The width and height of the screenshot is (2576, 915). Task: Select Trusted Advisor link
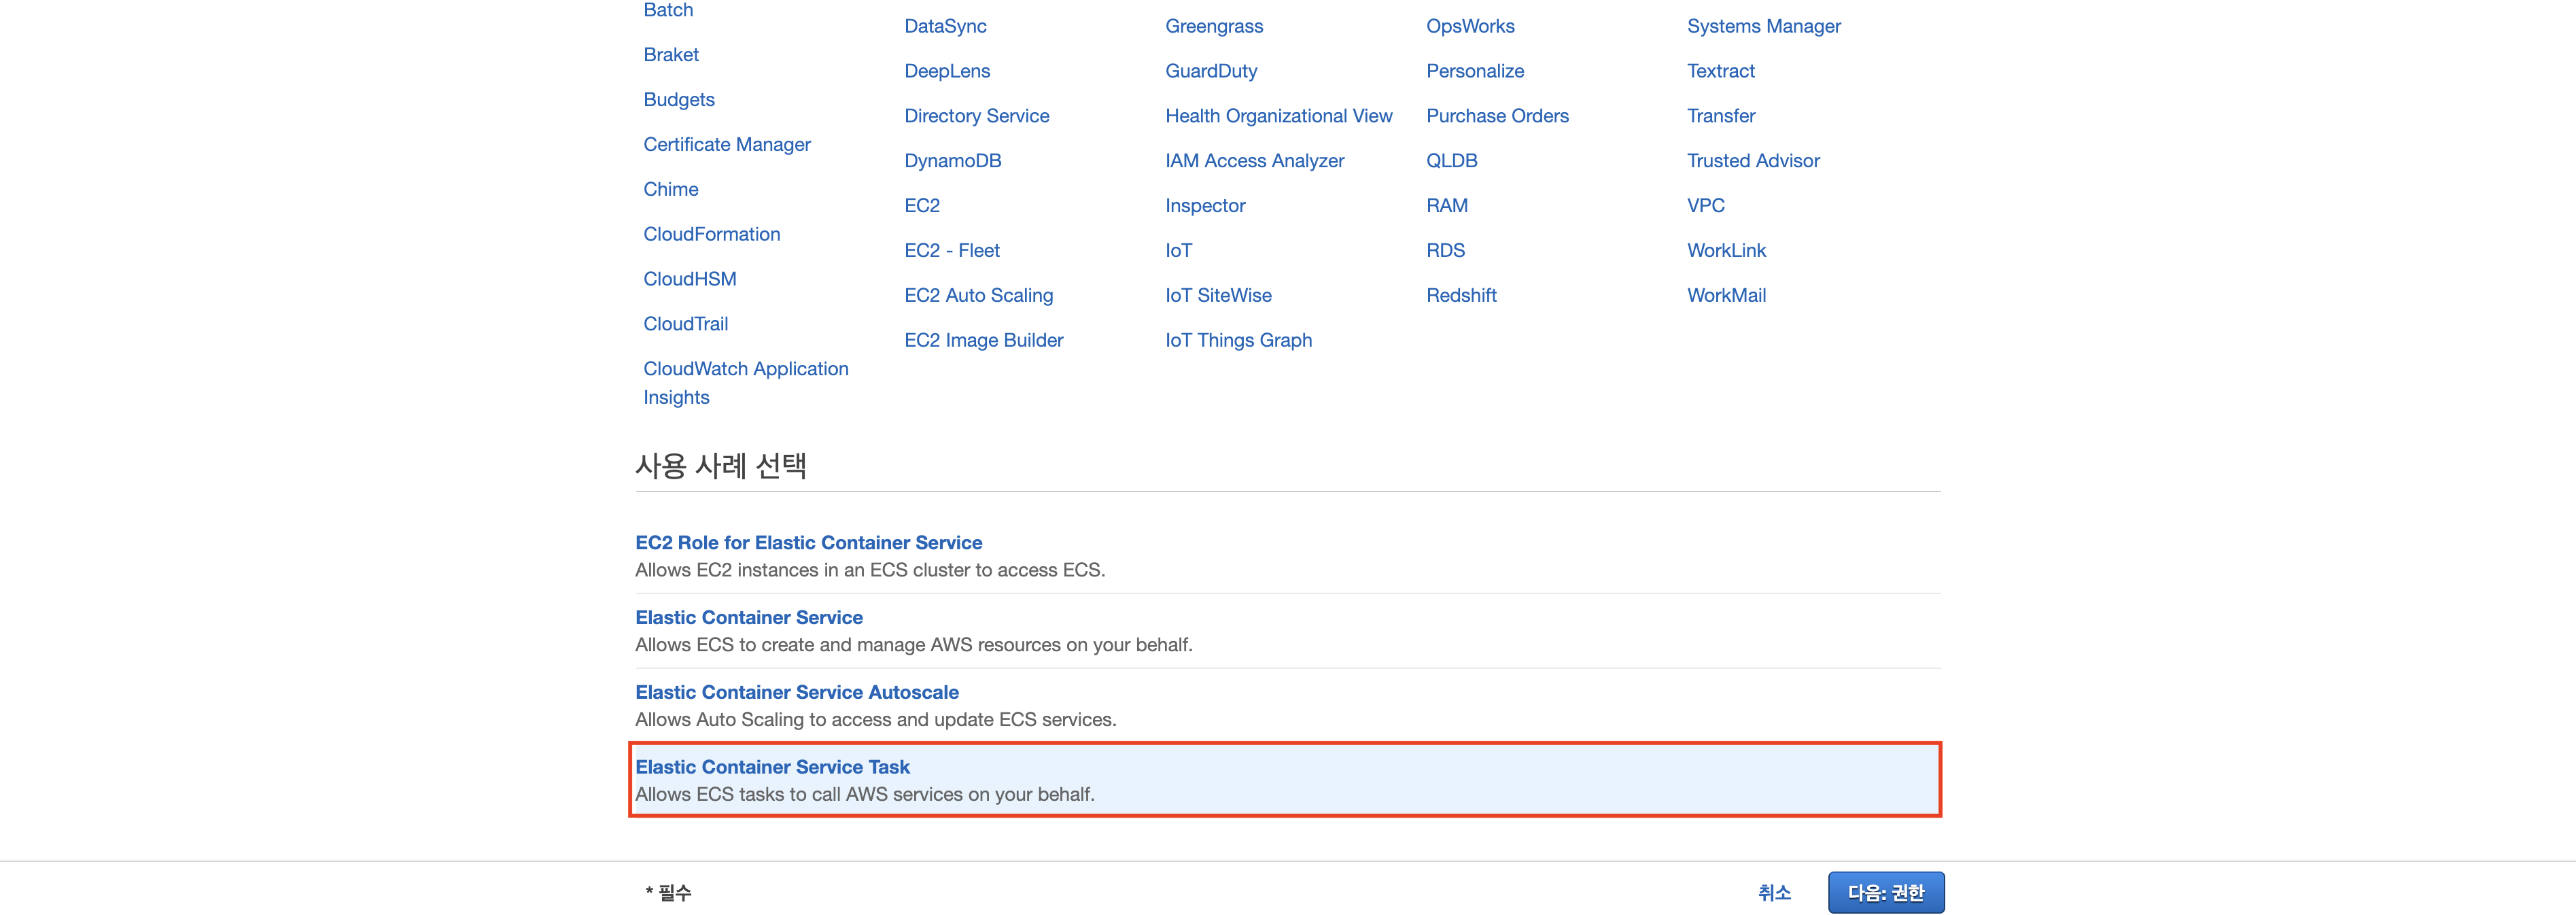click(1753, 162)
